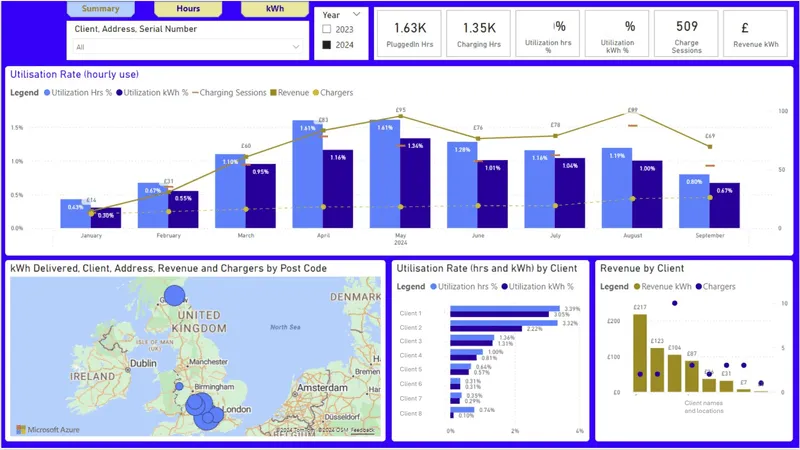The height and width of the screenshot is (450, 800).
Task: Open the Hours tab
Action: pyautogui.click(x=188, y=9)
